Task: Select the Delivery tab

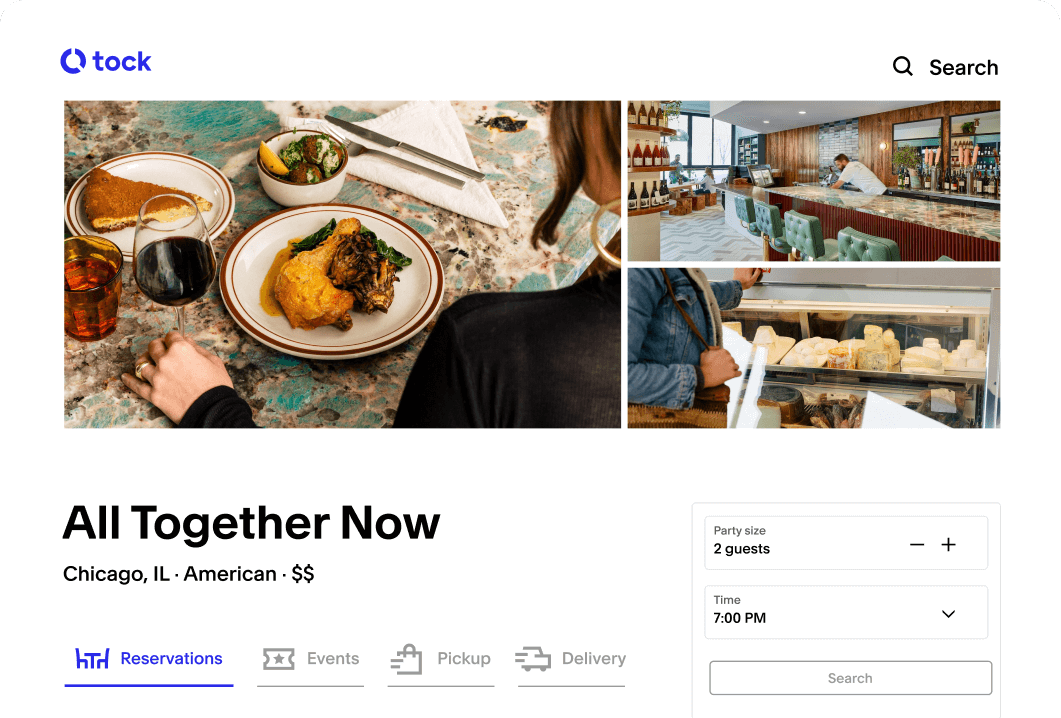Action: click(x=572, y=660)
